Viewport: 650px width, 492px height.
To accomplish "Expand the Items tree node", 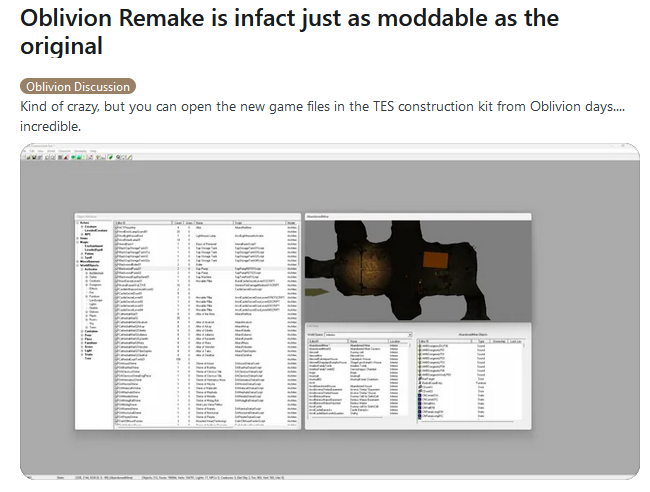I will point(78,238).
